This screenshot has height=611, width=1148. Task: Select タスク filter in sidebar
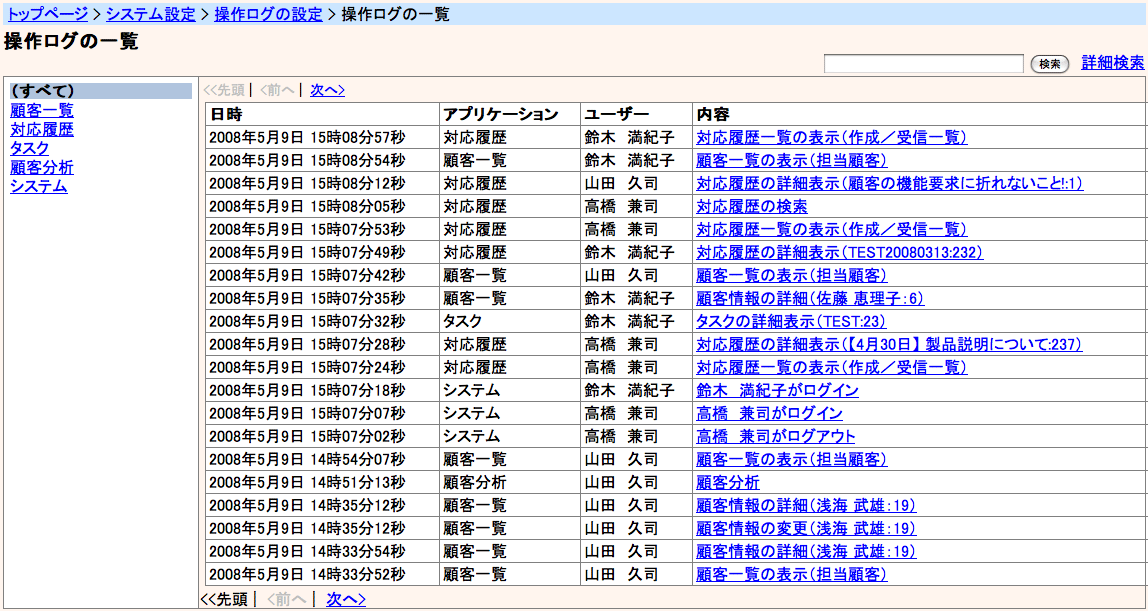(x=29, y=148)
